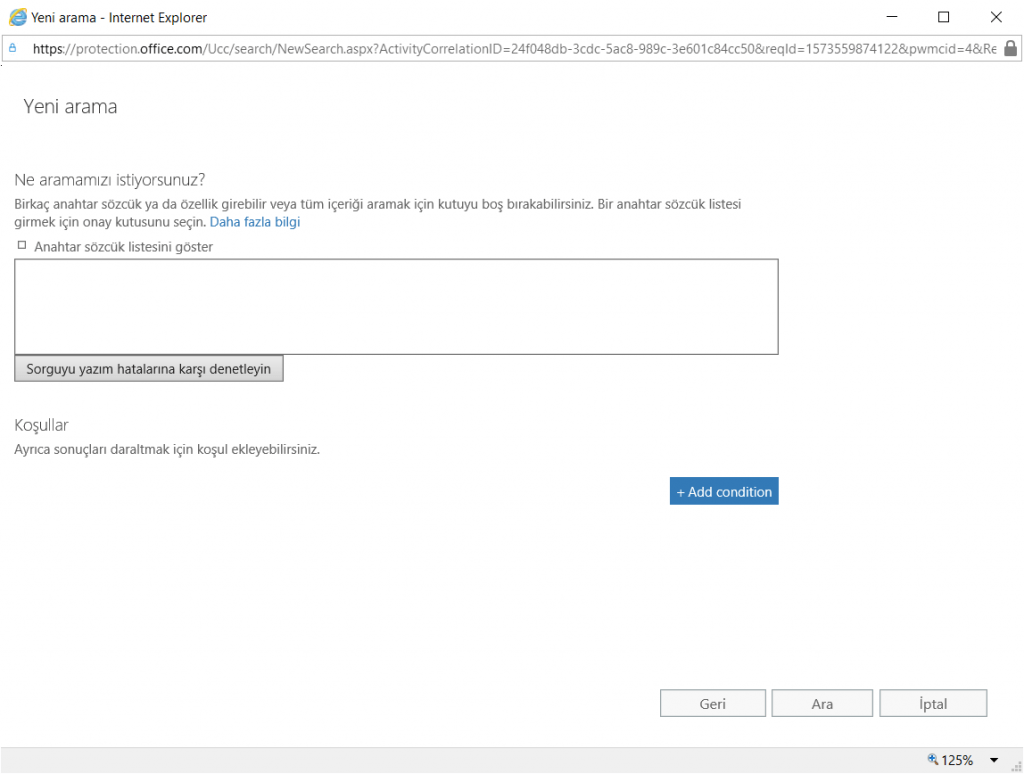Focus the keyword search text box
This screenshot has height=774, width=1024.
click(x=396, y=306)
